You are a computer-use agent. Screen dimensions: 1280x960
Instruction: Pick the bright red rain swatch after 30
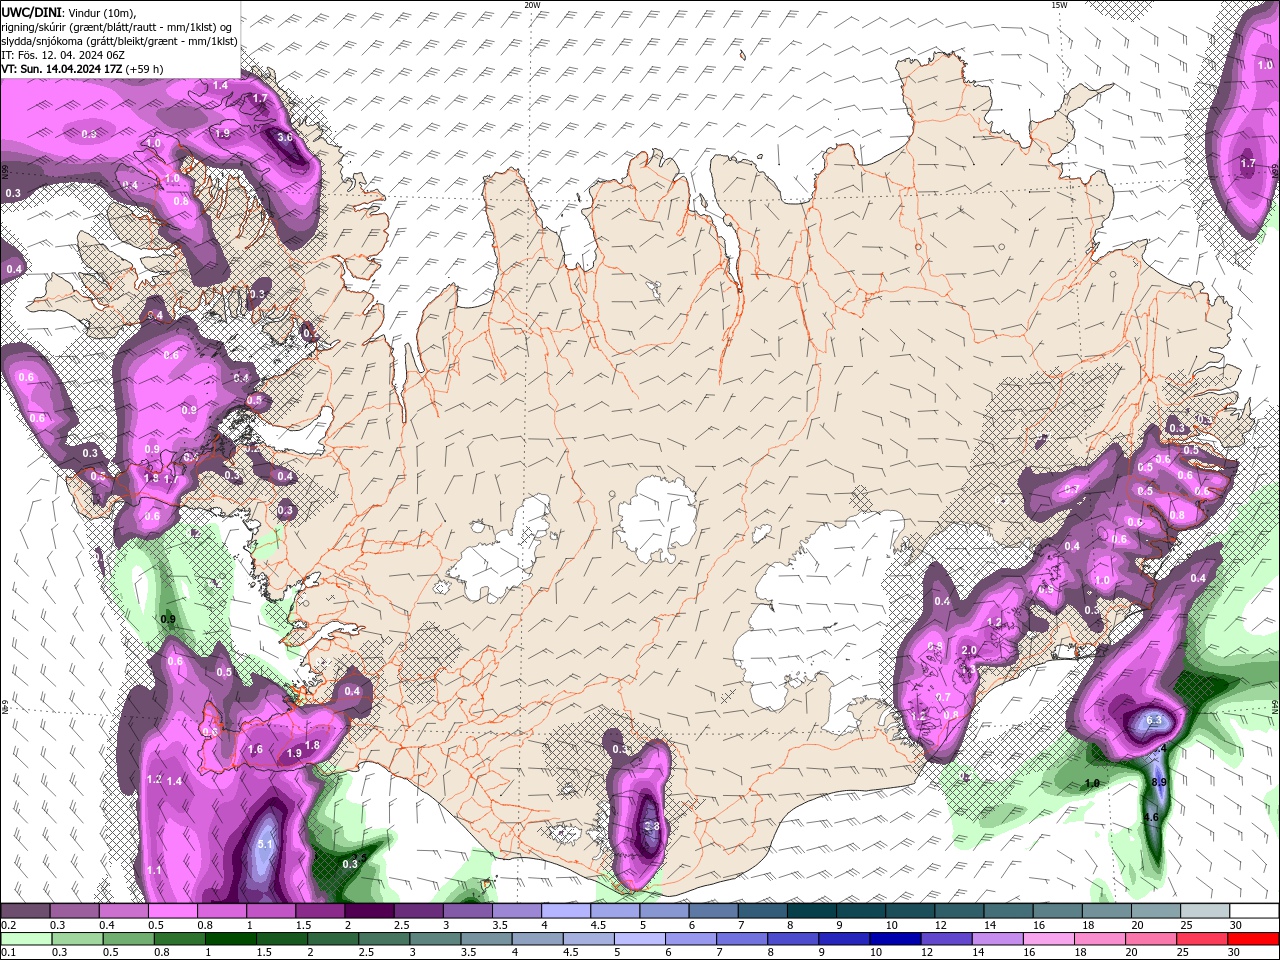tap(1253, 938)
